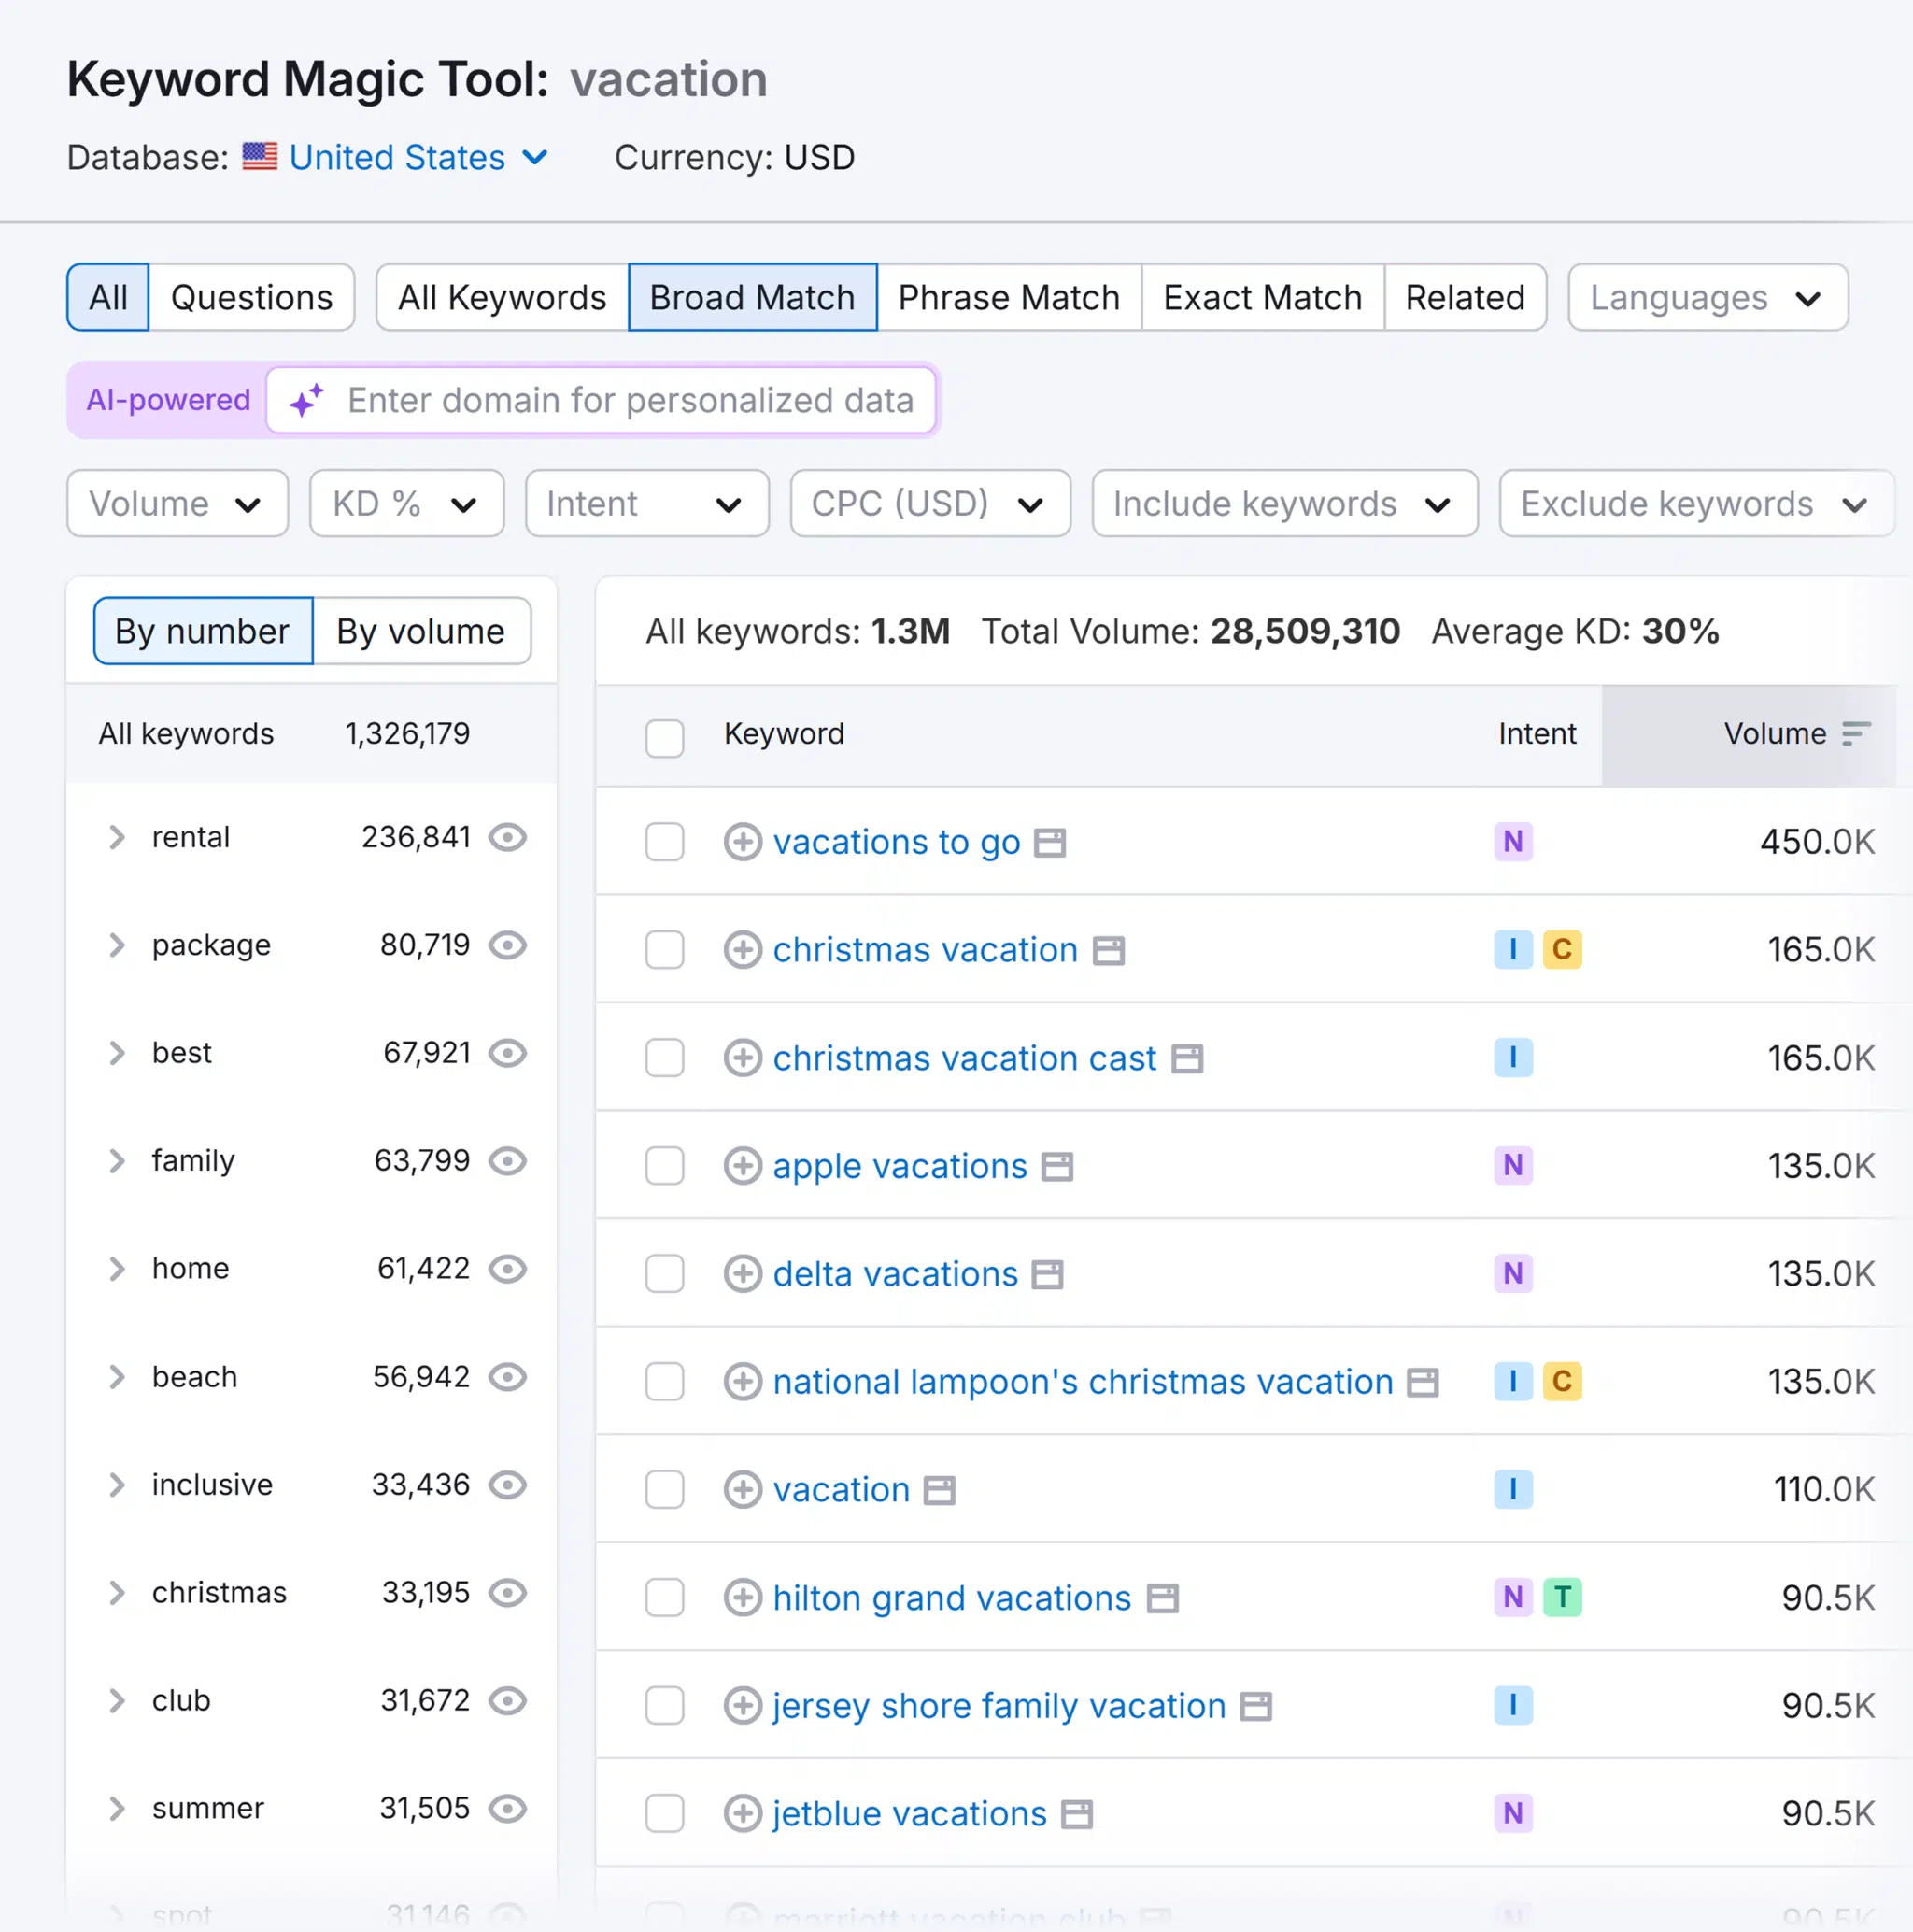1913x1932 pixels.
Task: Open SERP icon next to 'delta vacations'
Action: pyautogui.click(x=1047, y=1275)
